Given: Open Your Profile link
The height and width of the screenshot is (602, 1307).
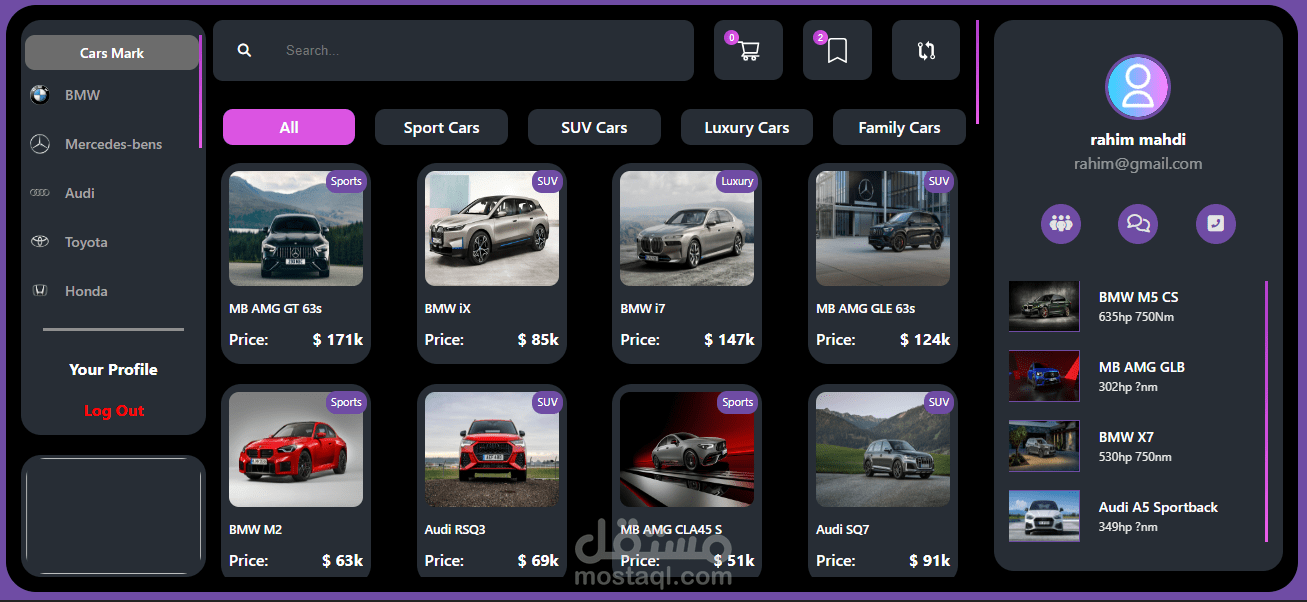Looking at the screenshot, I should [x=113, y=369].
